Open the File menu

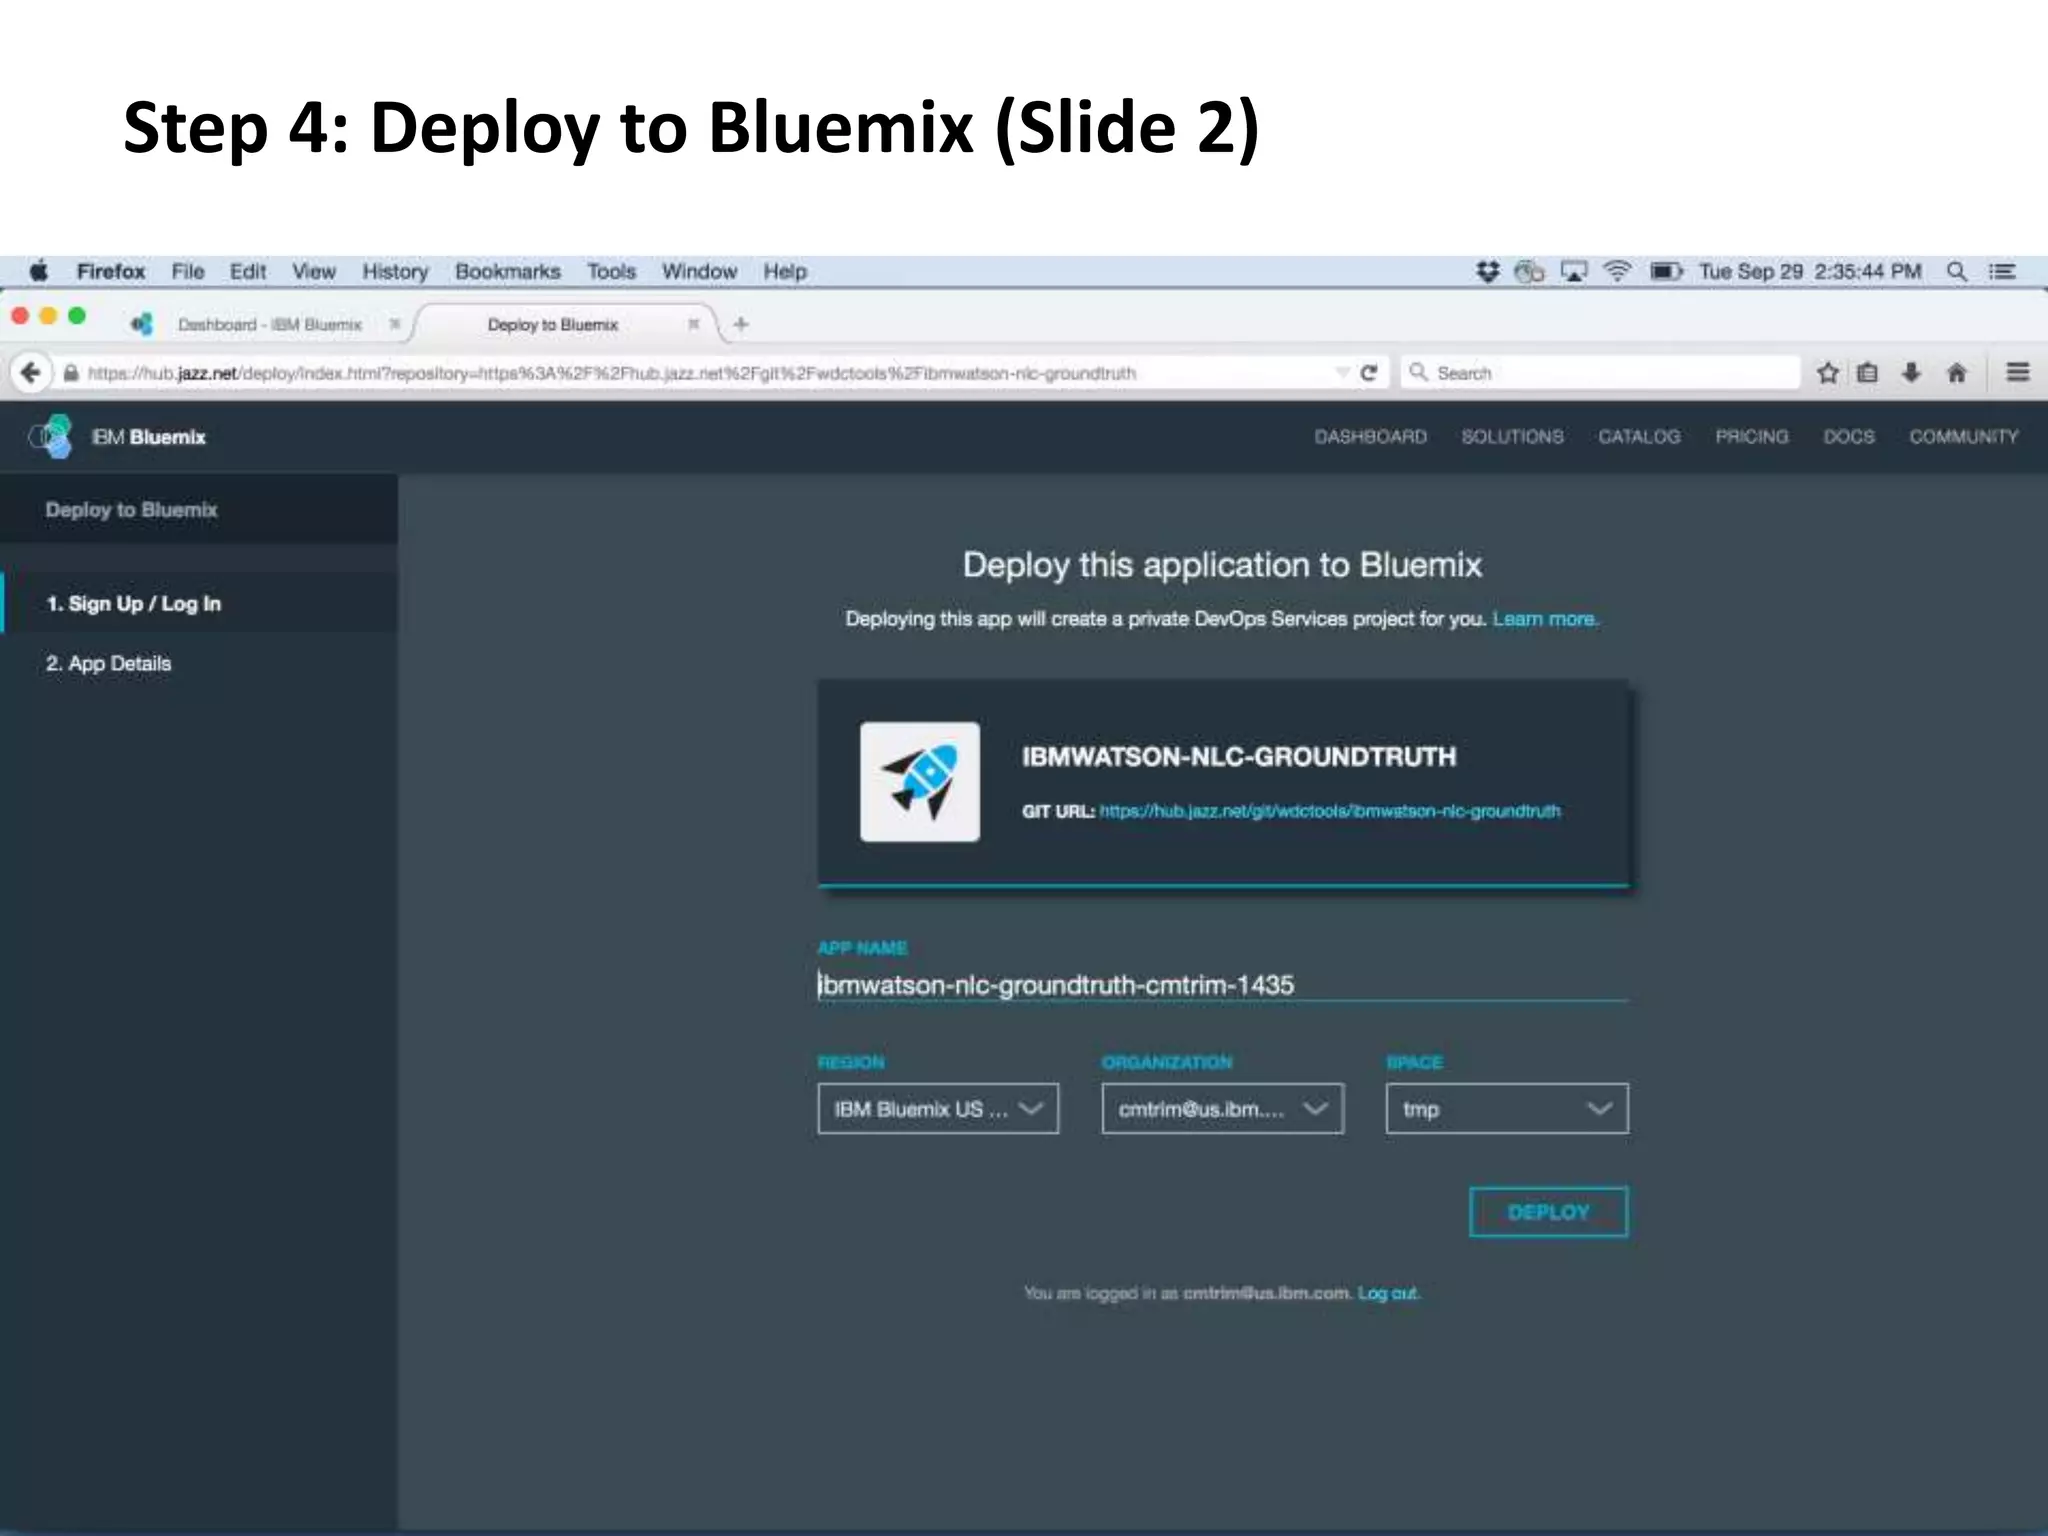tap(188, 271)
